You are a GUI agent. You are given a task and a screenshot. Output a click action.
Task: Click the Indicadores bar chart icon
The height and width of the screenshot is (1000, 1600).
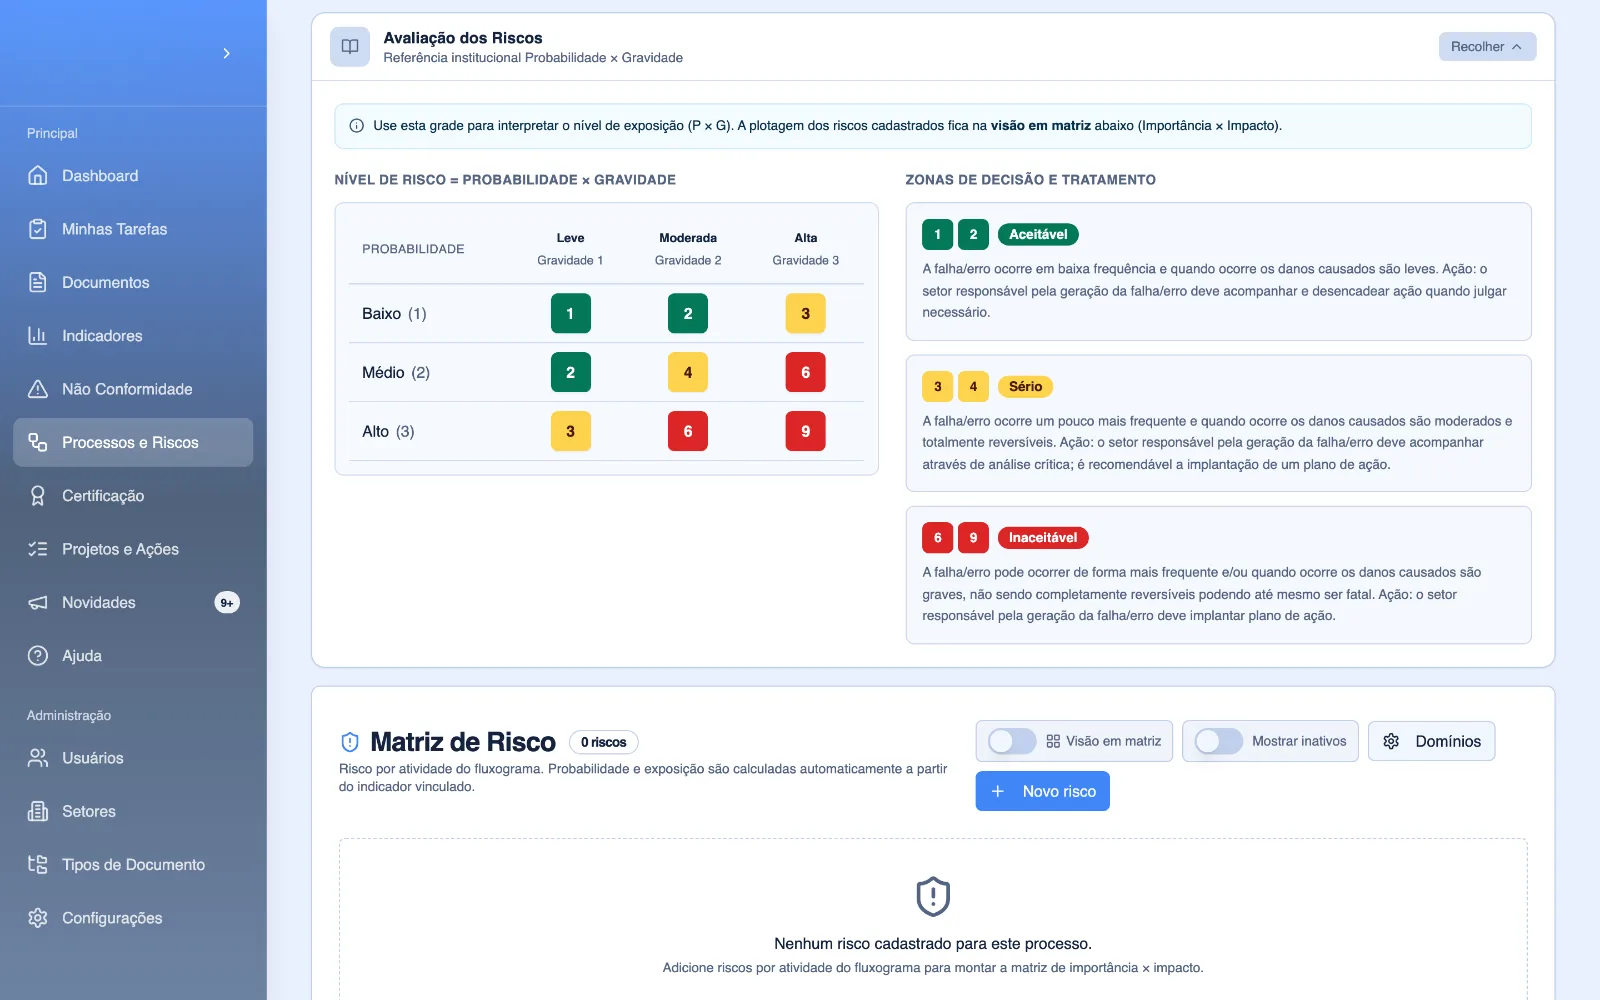click(38, 336)
